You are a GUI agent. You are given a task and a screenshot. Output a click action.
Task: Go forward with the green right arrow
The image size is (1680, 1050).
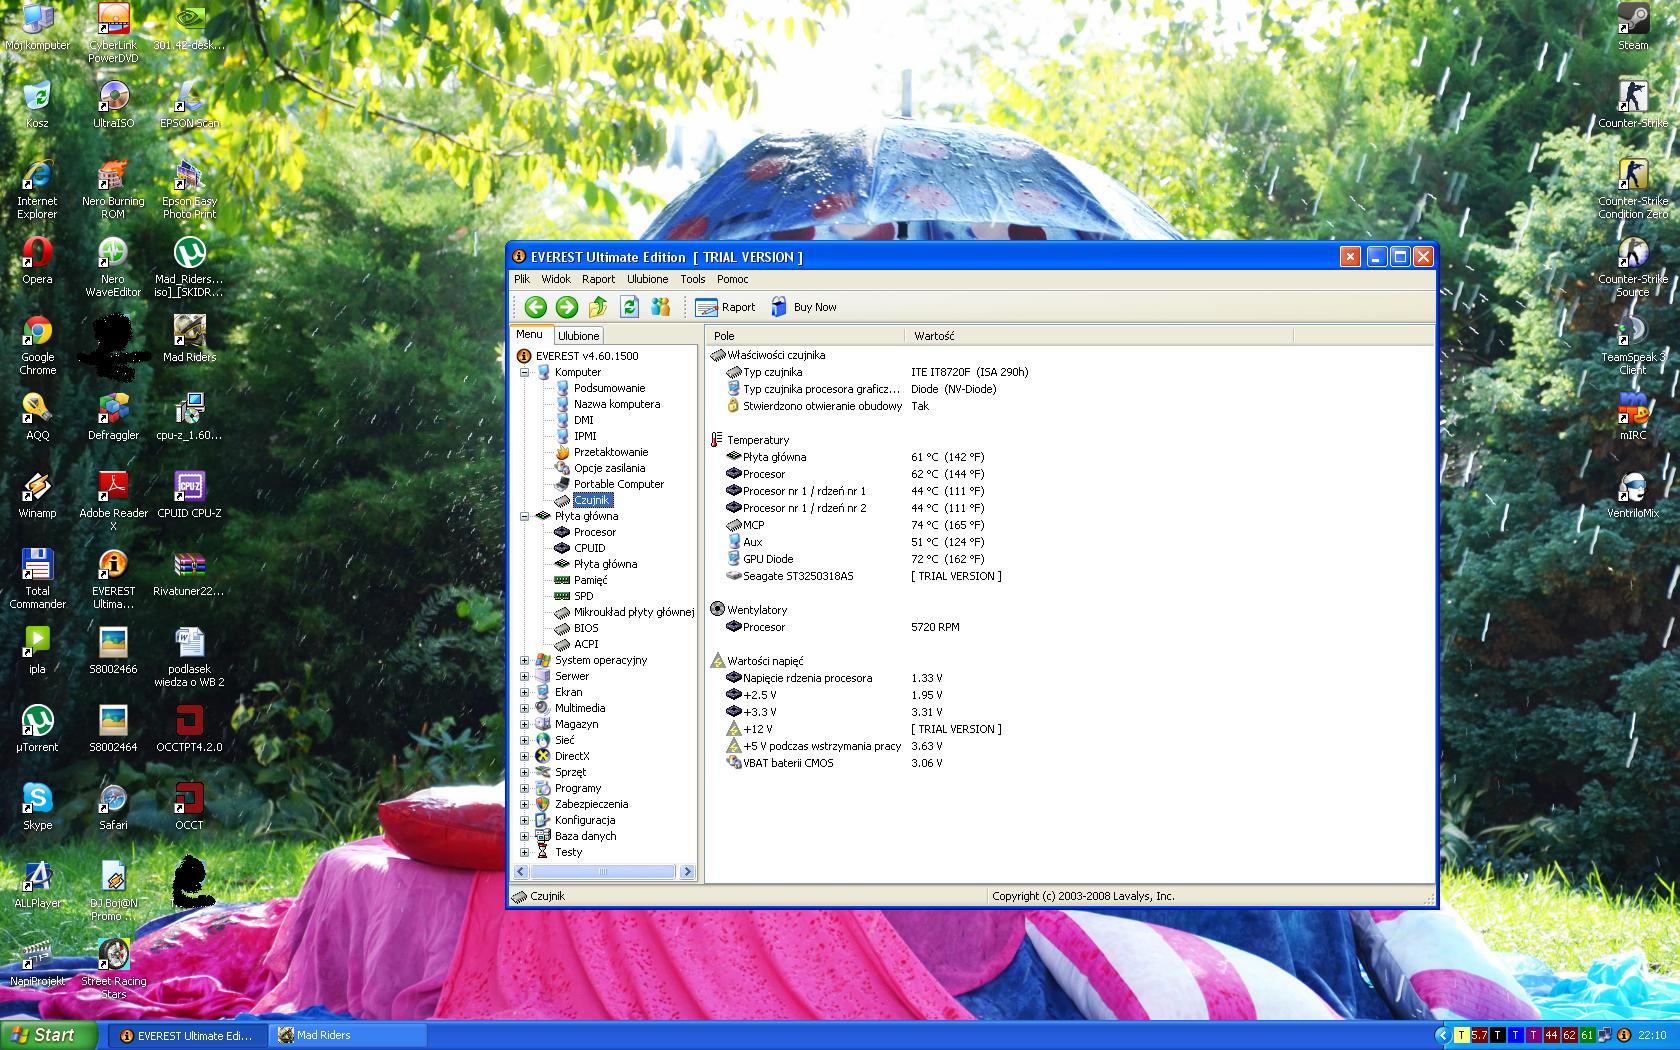pyautogui.click(x=566, y=307)
